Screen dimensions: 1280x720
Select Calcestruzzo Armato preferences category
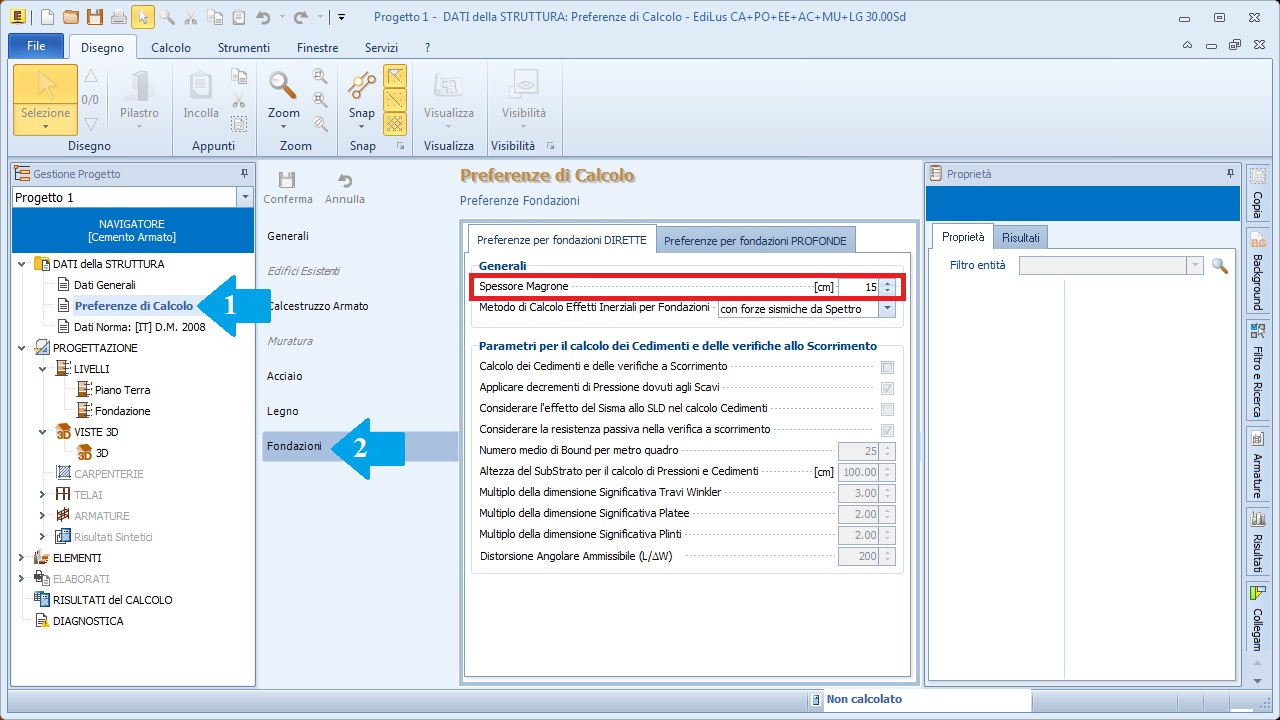coord(318,306)
